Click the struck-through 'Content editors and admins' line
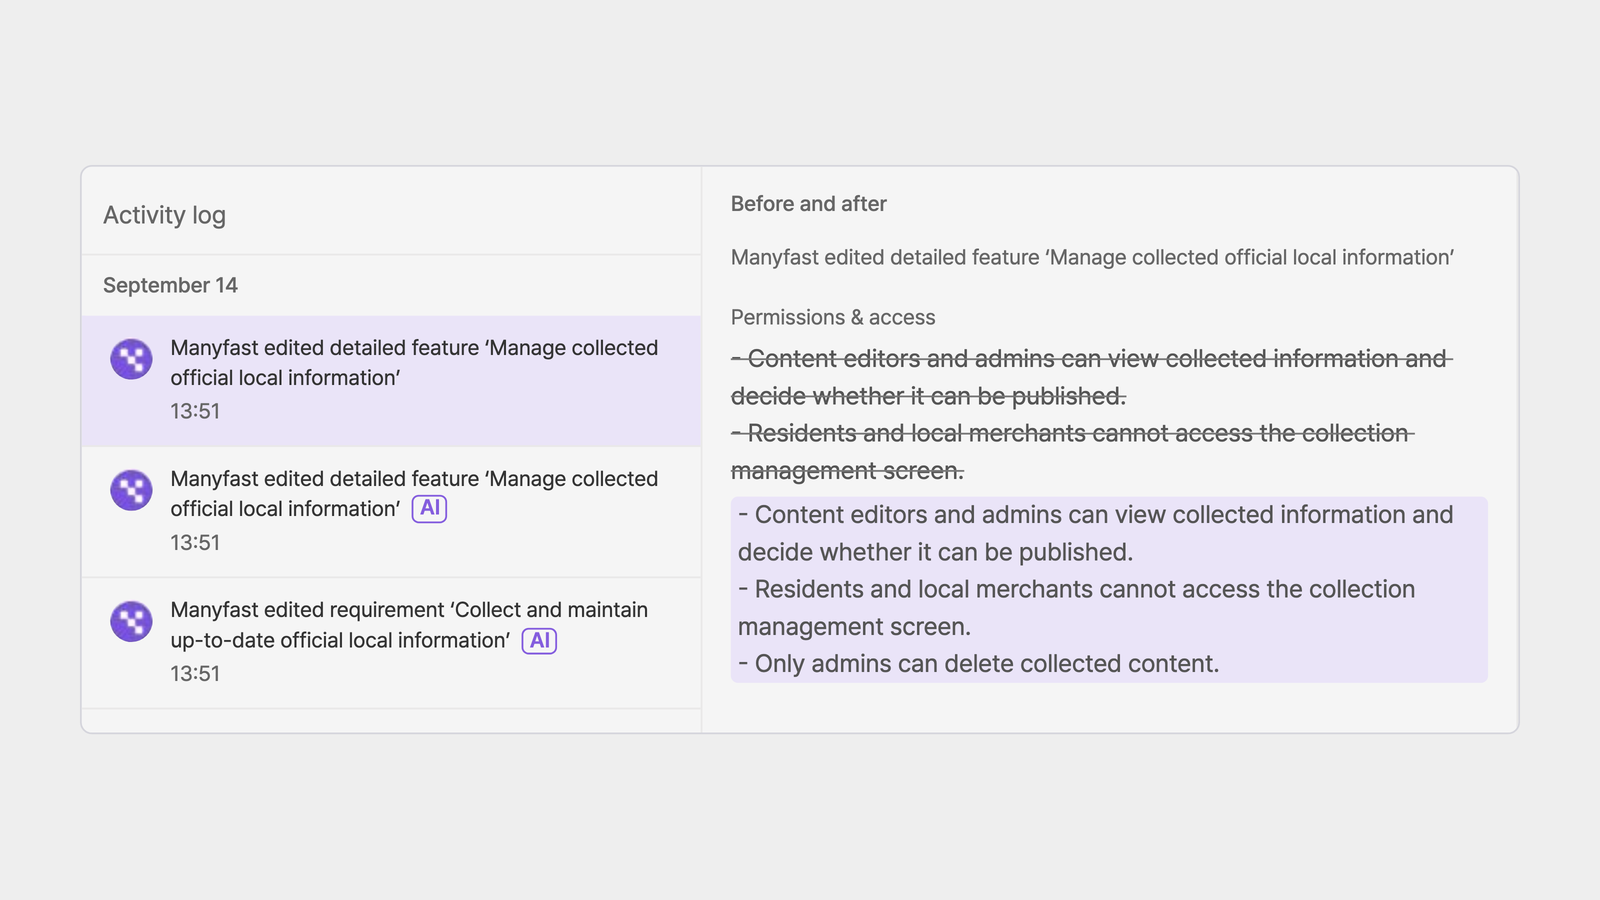This screenshot has height=900, width=1600. click(1091, 377)
